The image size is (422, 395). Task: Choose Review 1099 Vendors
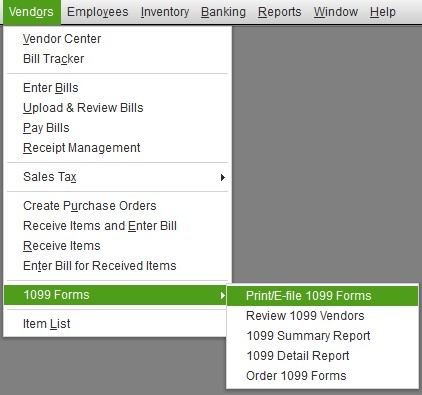click(322, 316)
